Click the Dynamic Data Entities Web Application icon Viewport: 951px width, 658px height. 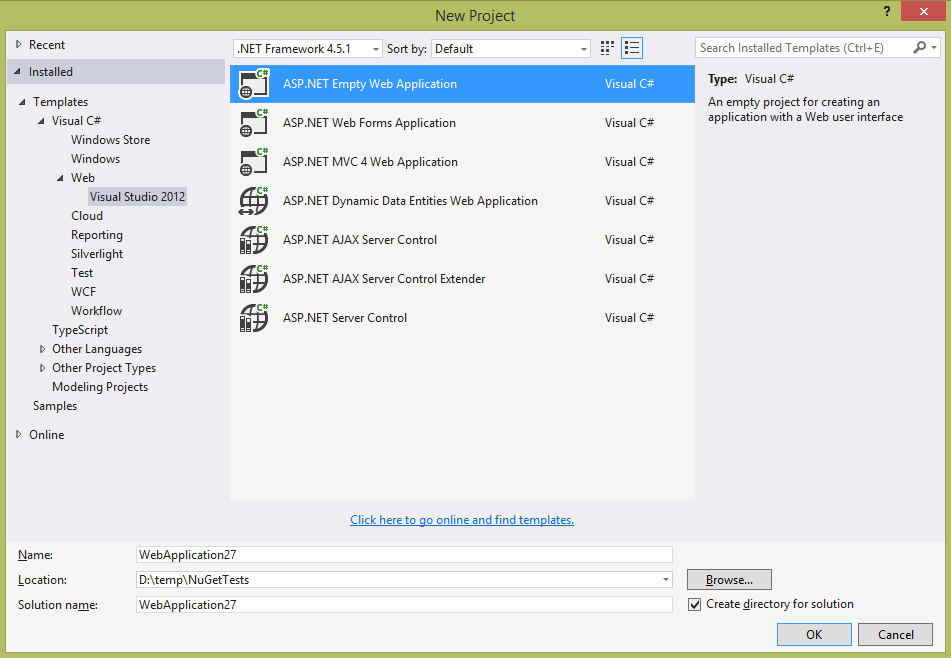pyautogui.click(x=254, y=201)
